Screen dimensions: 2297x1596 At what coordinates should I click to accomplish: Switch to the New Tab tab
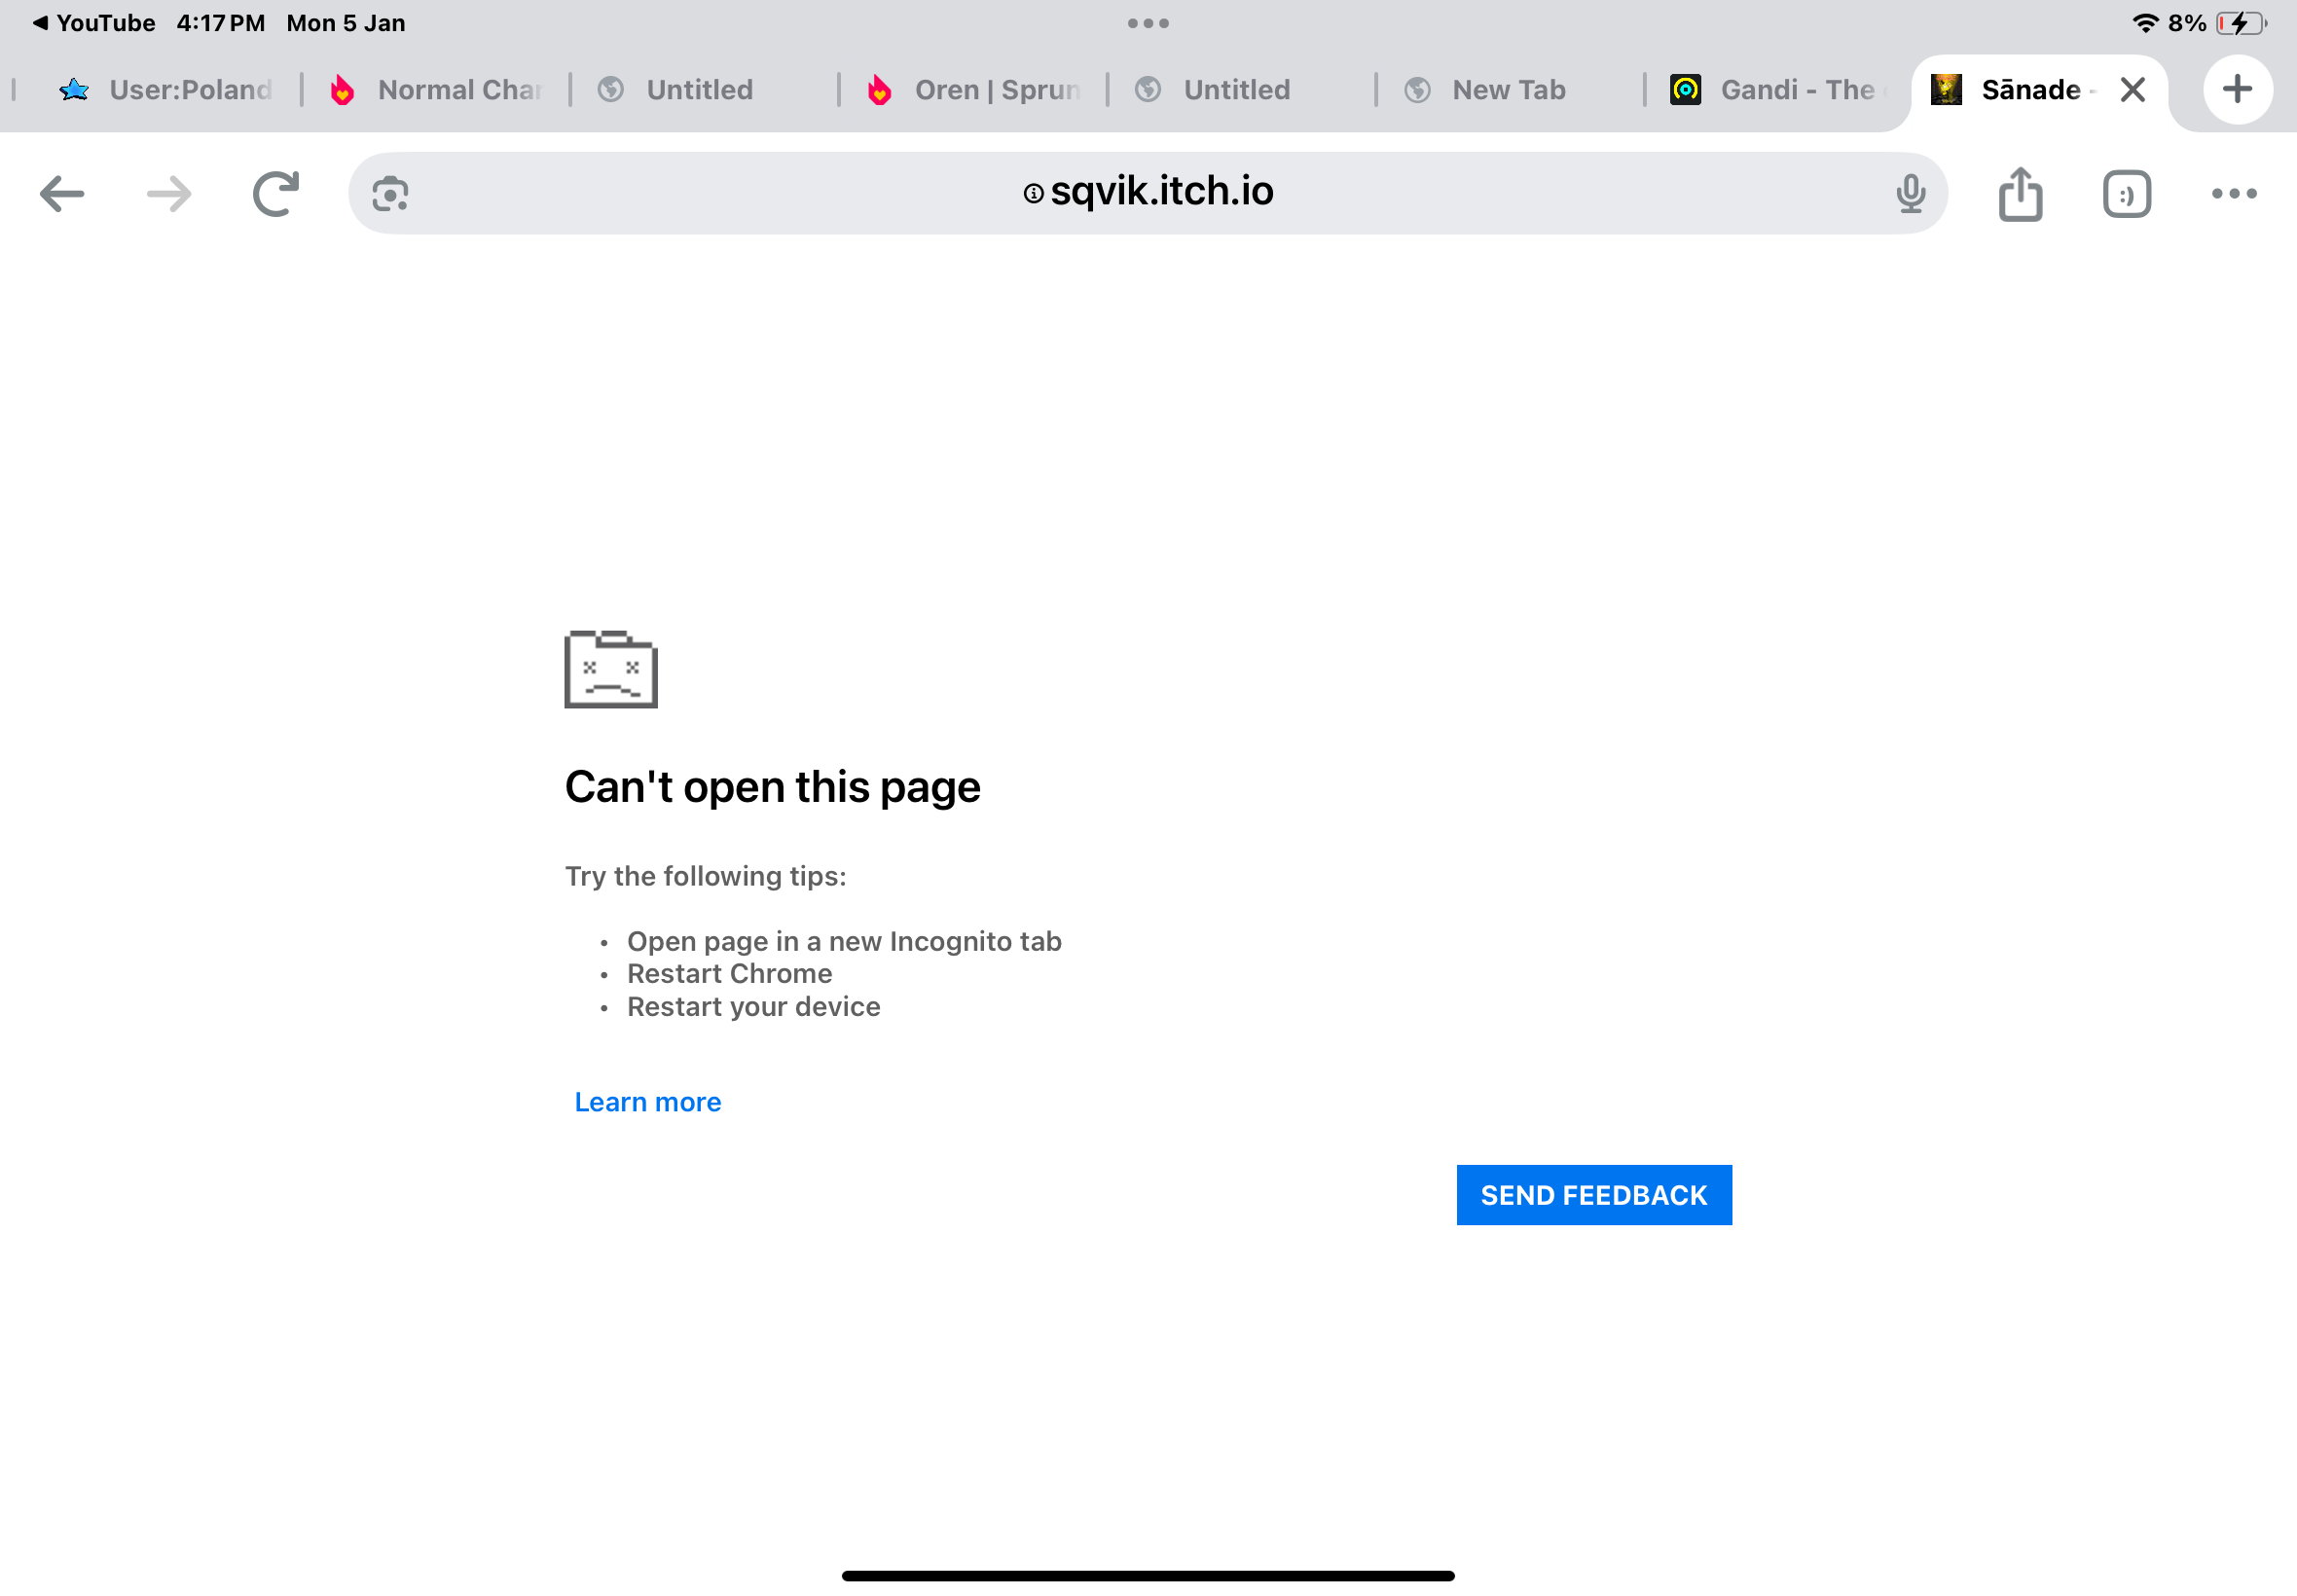pyautogui.click(x=1508, y=90)
